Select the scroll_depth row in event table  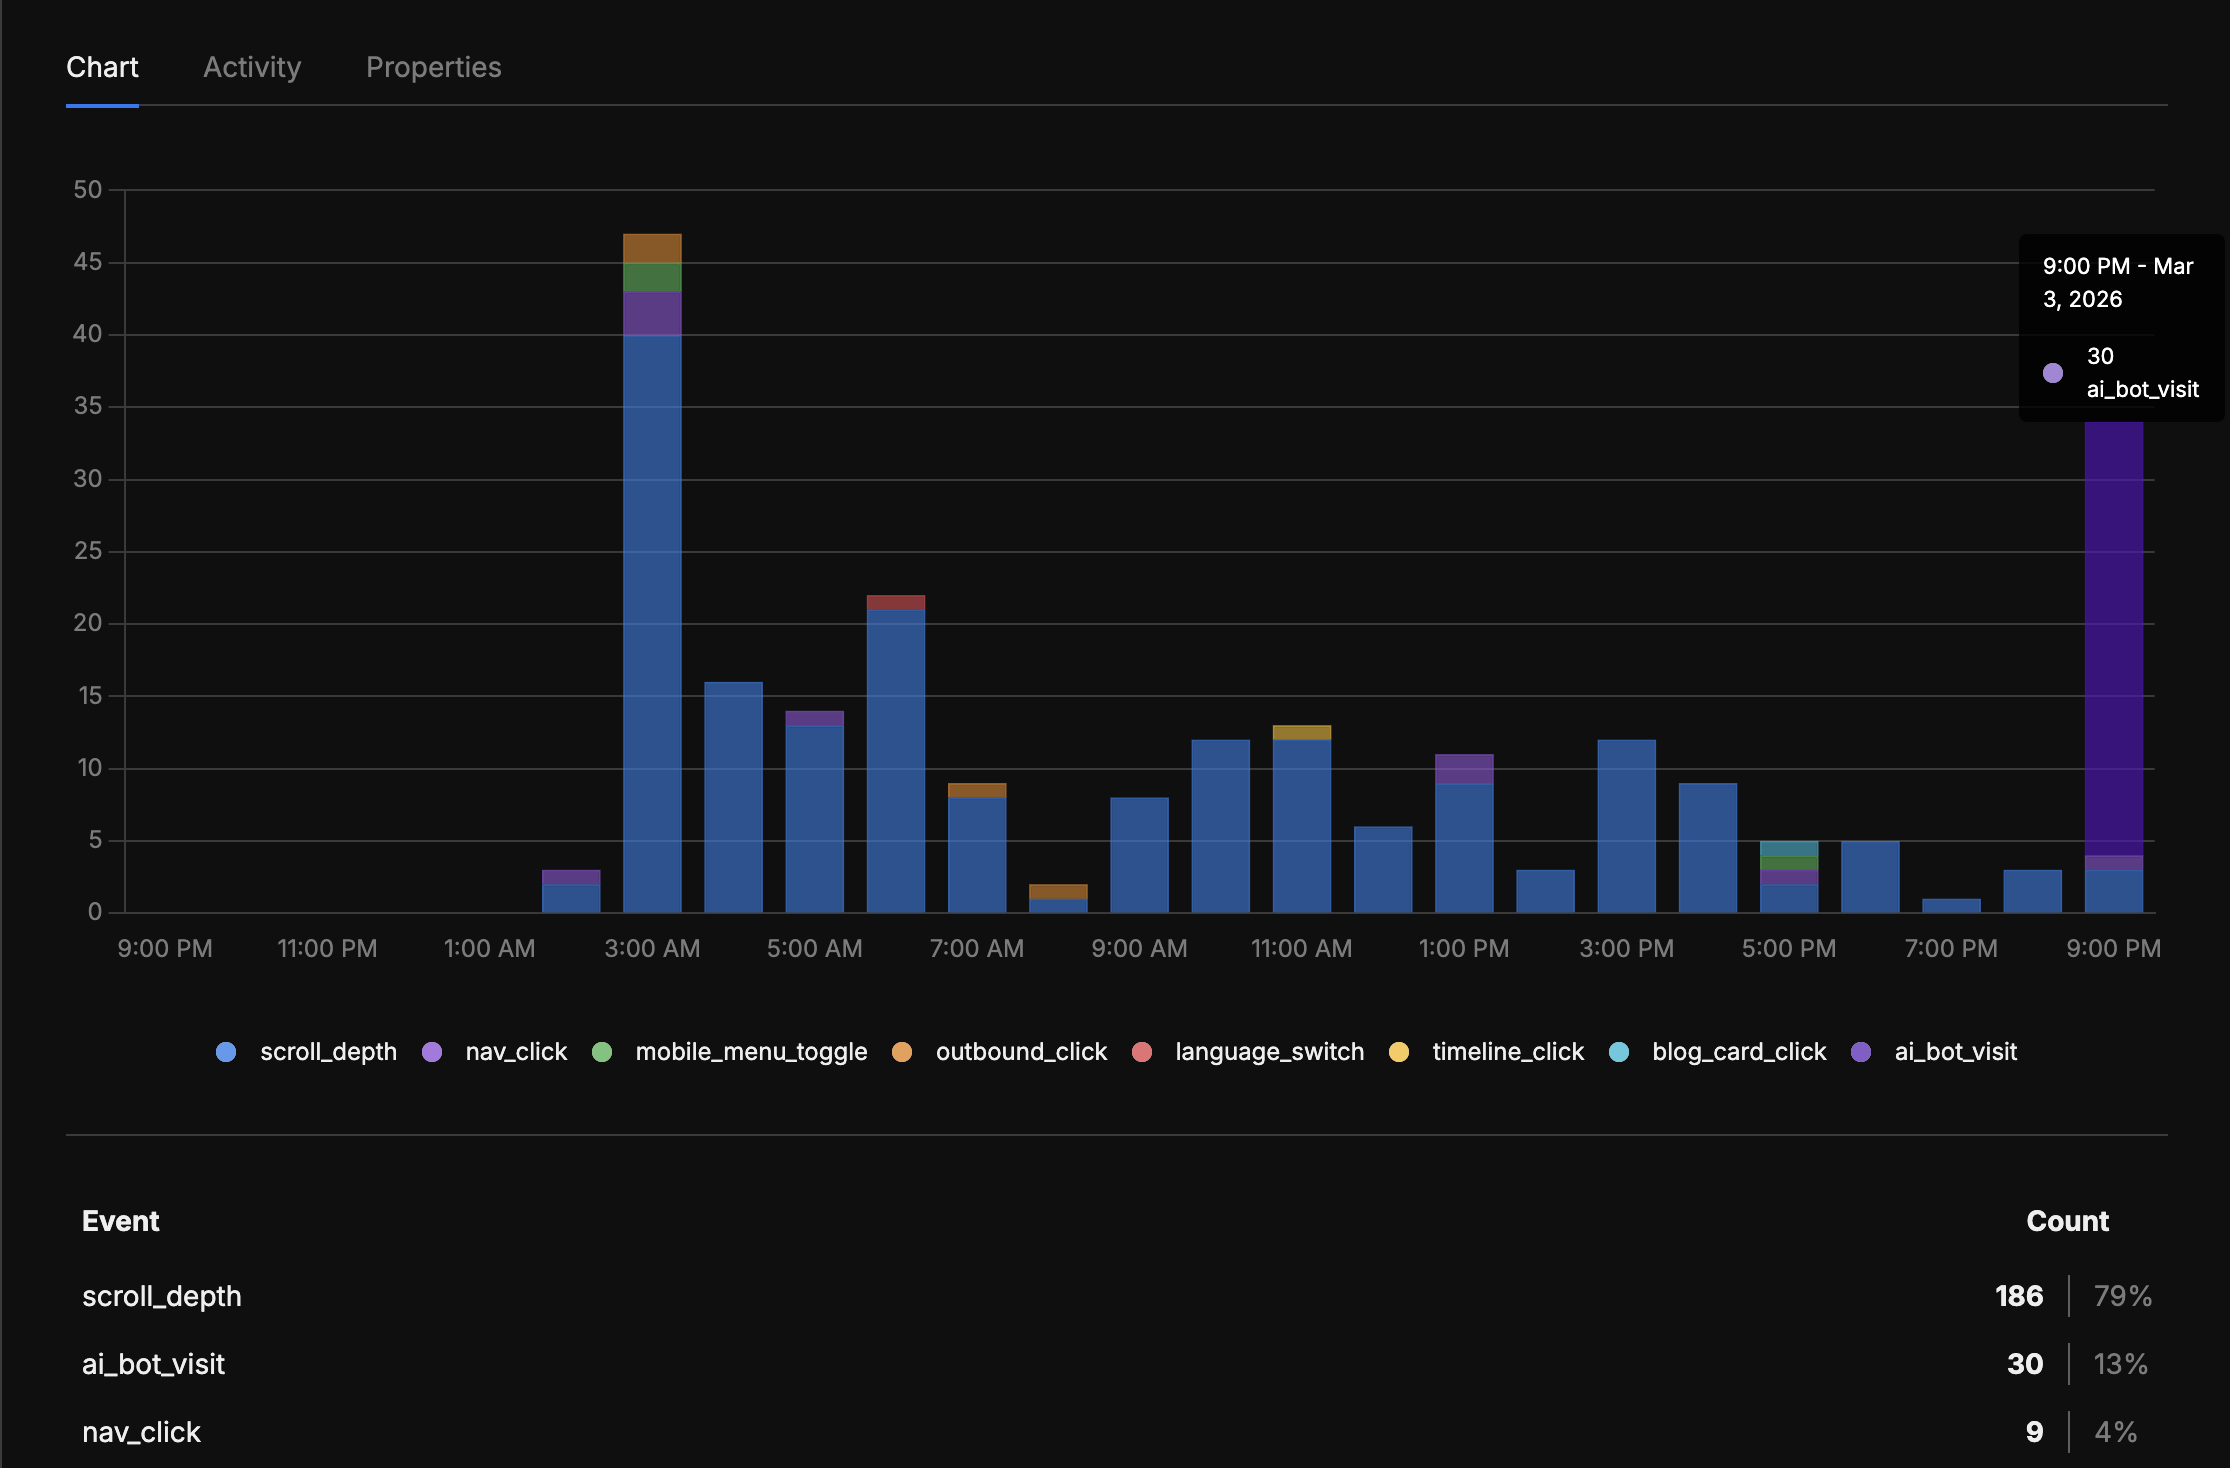pyautogui.click(x=161, y=1295)
